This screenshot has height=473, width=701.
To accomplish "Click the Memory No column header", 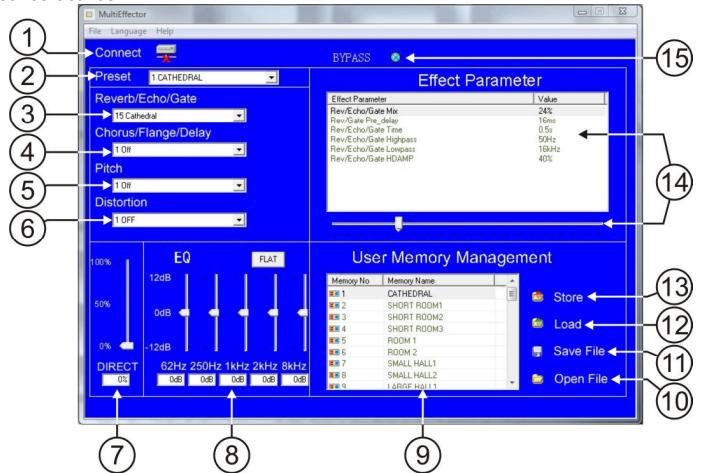I will click(x=355, y=281).
